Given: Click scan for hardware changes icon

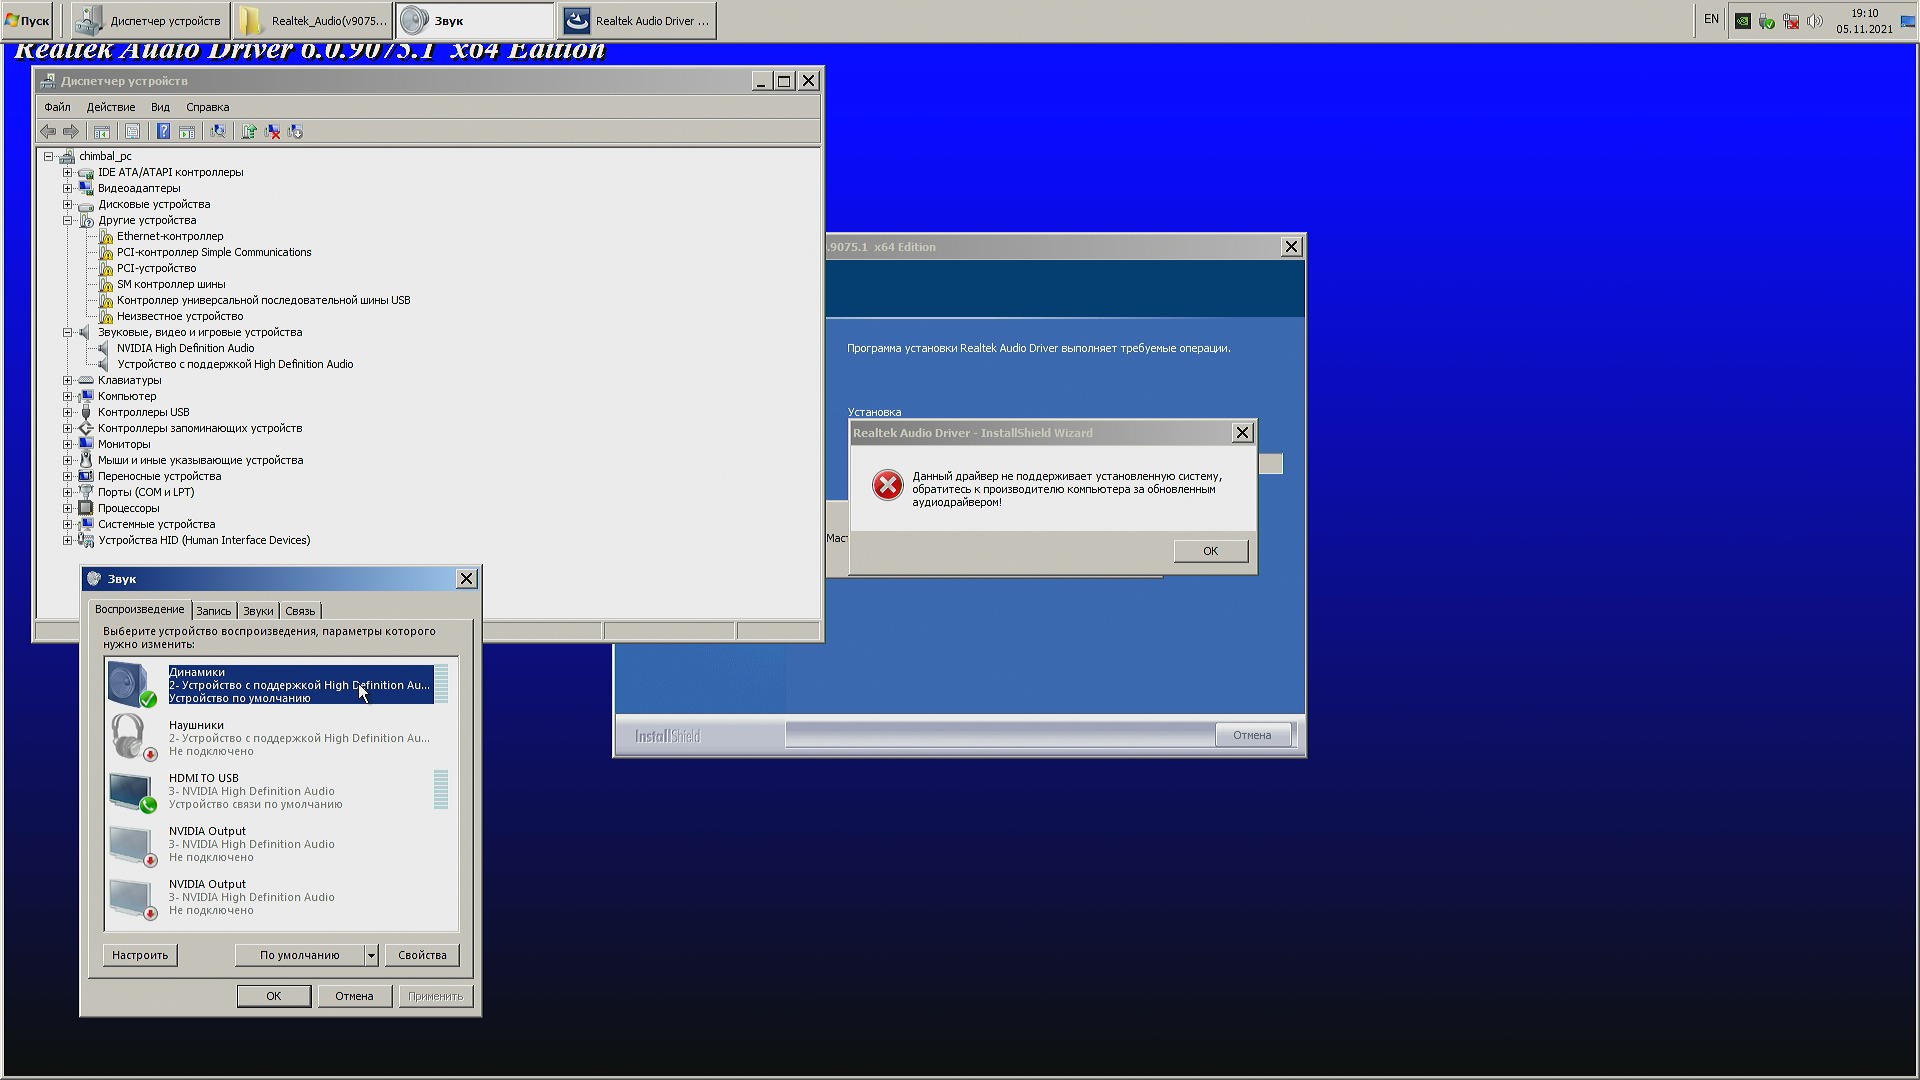Looking at the screenshot, I should (218, 131).
